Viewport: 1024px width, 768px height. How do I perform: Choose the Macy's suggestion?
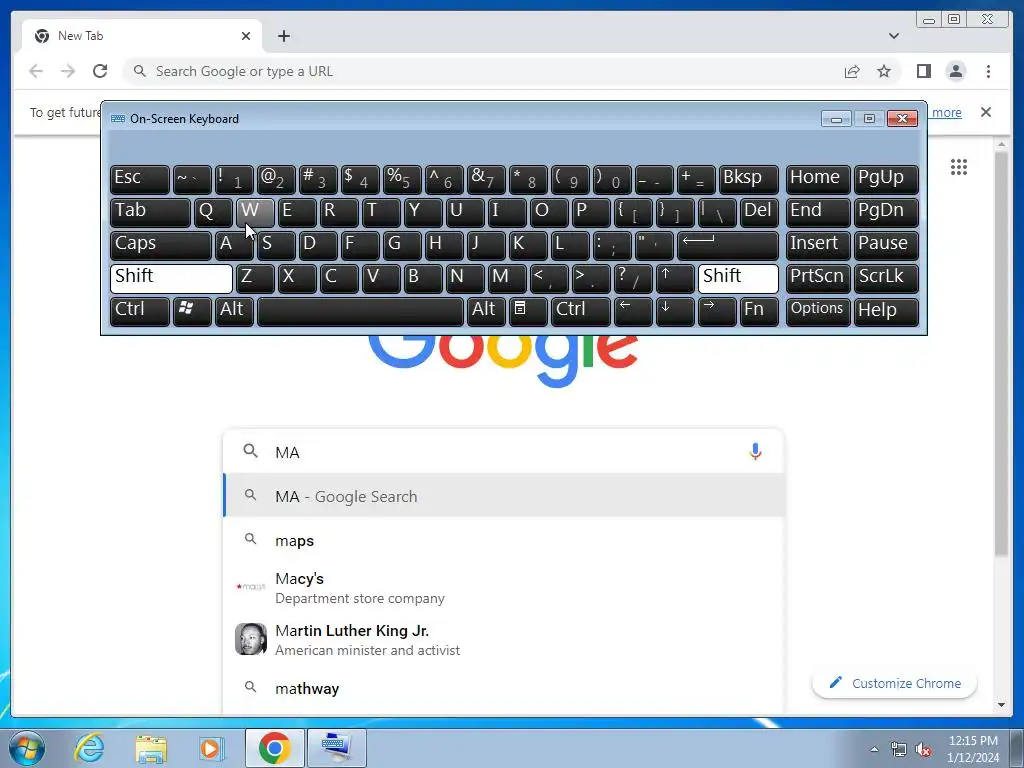503,588
